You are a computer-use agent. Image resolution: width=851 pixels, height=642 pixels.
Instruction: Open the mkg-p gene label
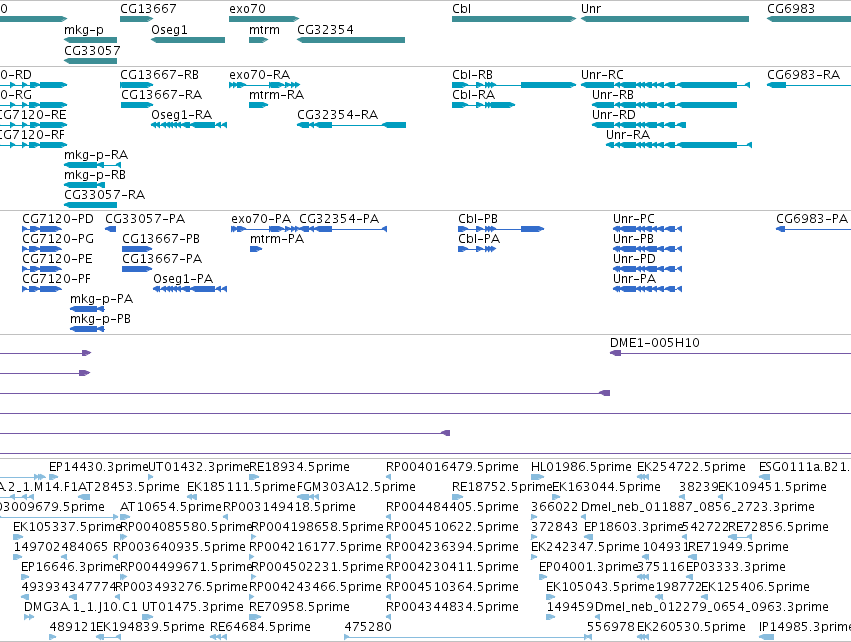(x=84, y=30)
